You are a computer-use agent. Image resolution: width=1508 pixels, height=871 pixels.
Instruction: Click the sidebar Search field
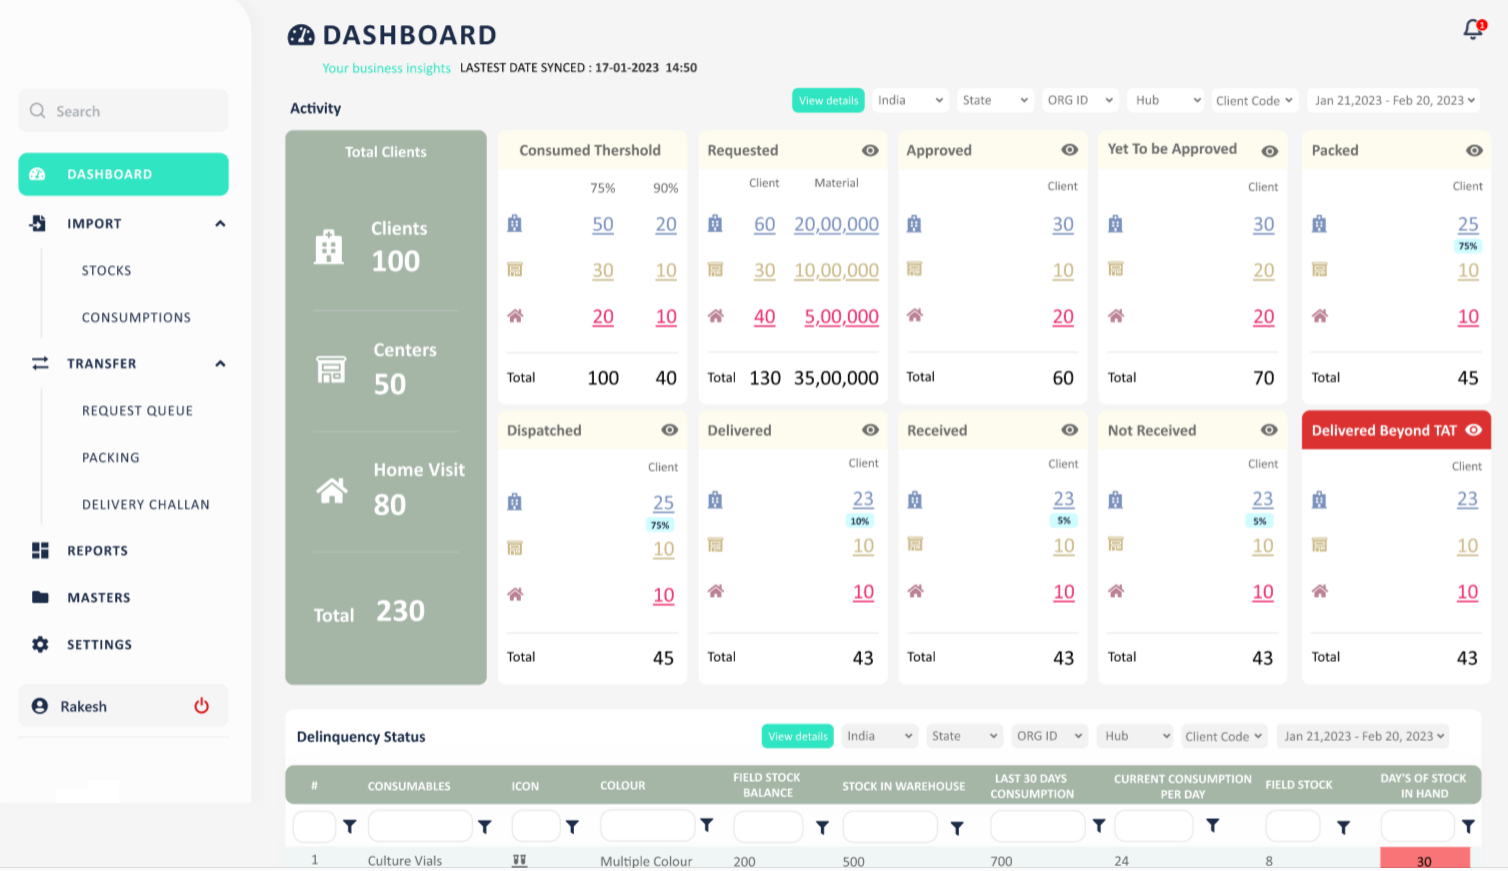coord(123,111)
